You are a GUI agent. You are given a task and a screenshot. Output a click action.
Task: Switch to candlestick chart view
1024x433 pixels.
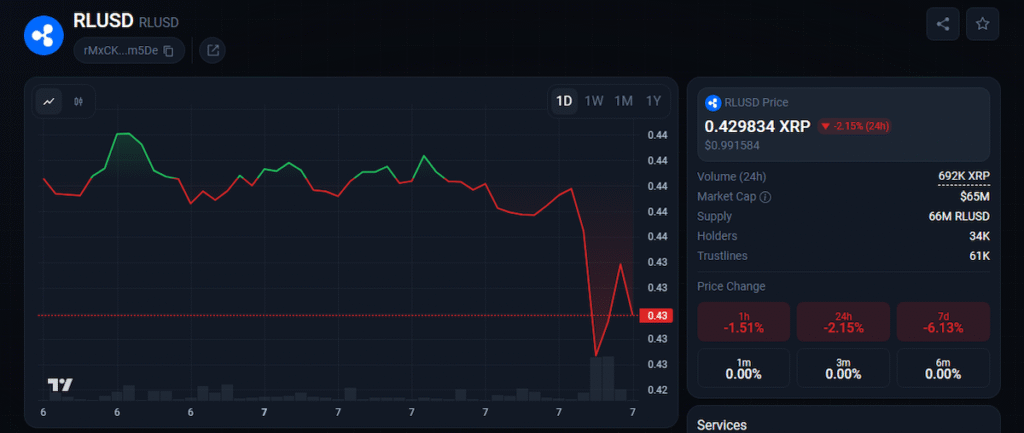(79, 101)
